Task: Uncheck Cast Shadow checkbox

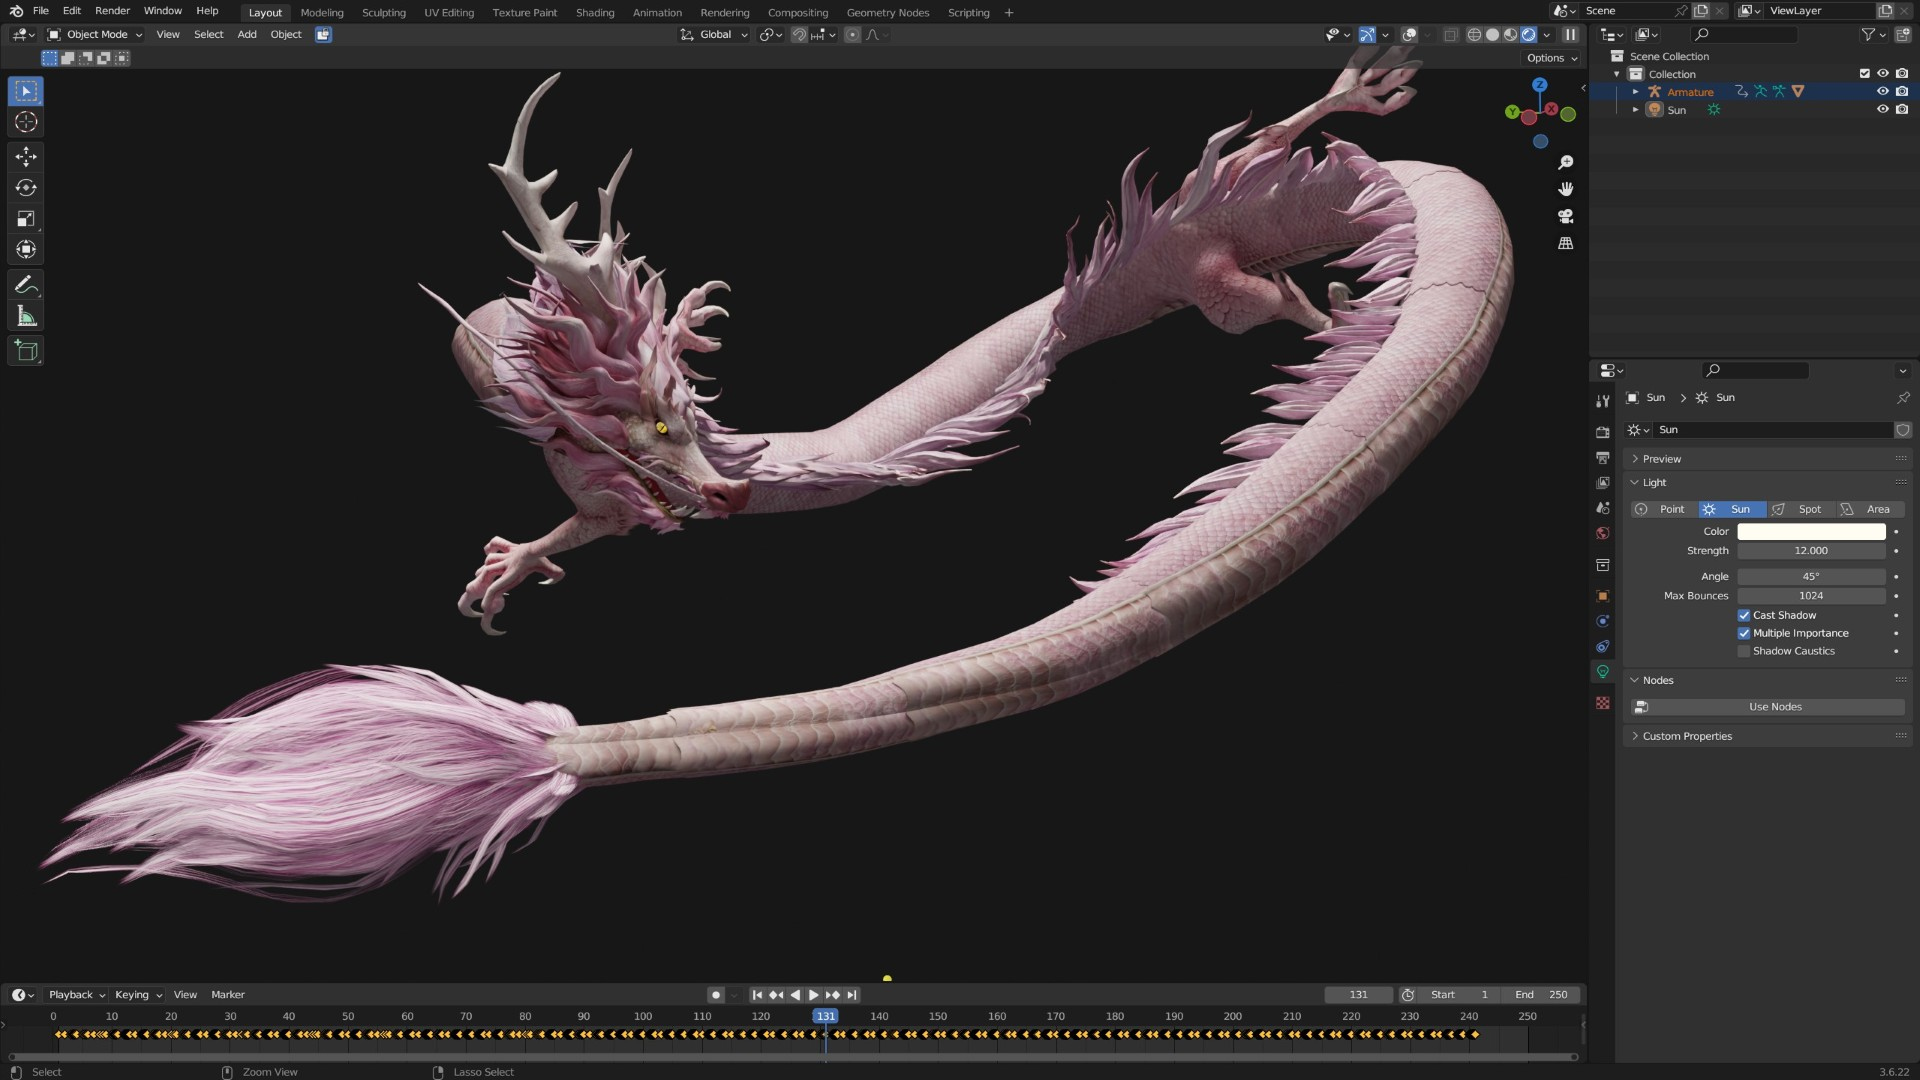Action: [1744, 616]
